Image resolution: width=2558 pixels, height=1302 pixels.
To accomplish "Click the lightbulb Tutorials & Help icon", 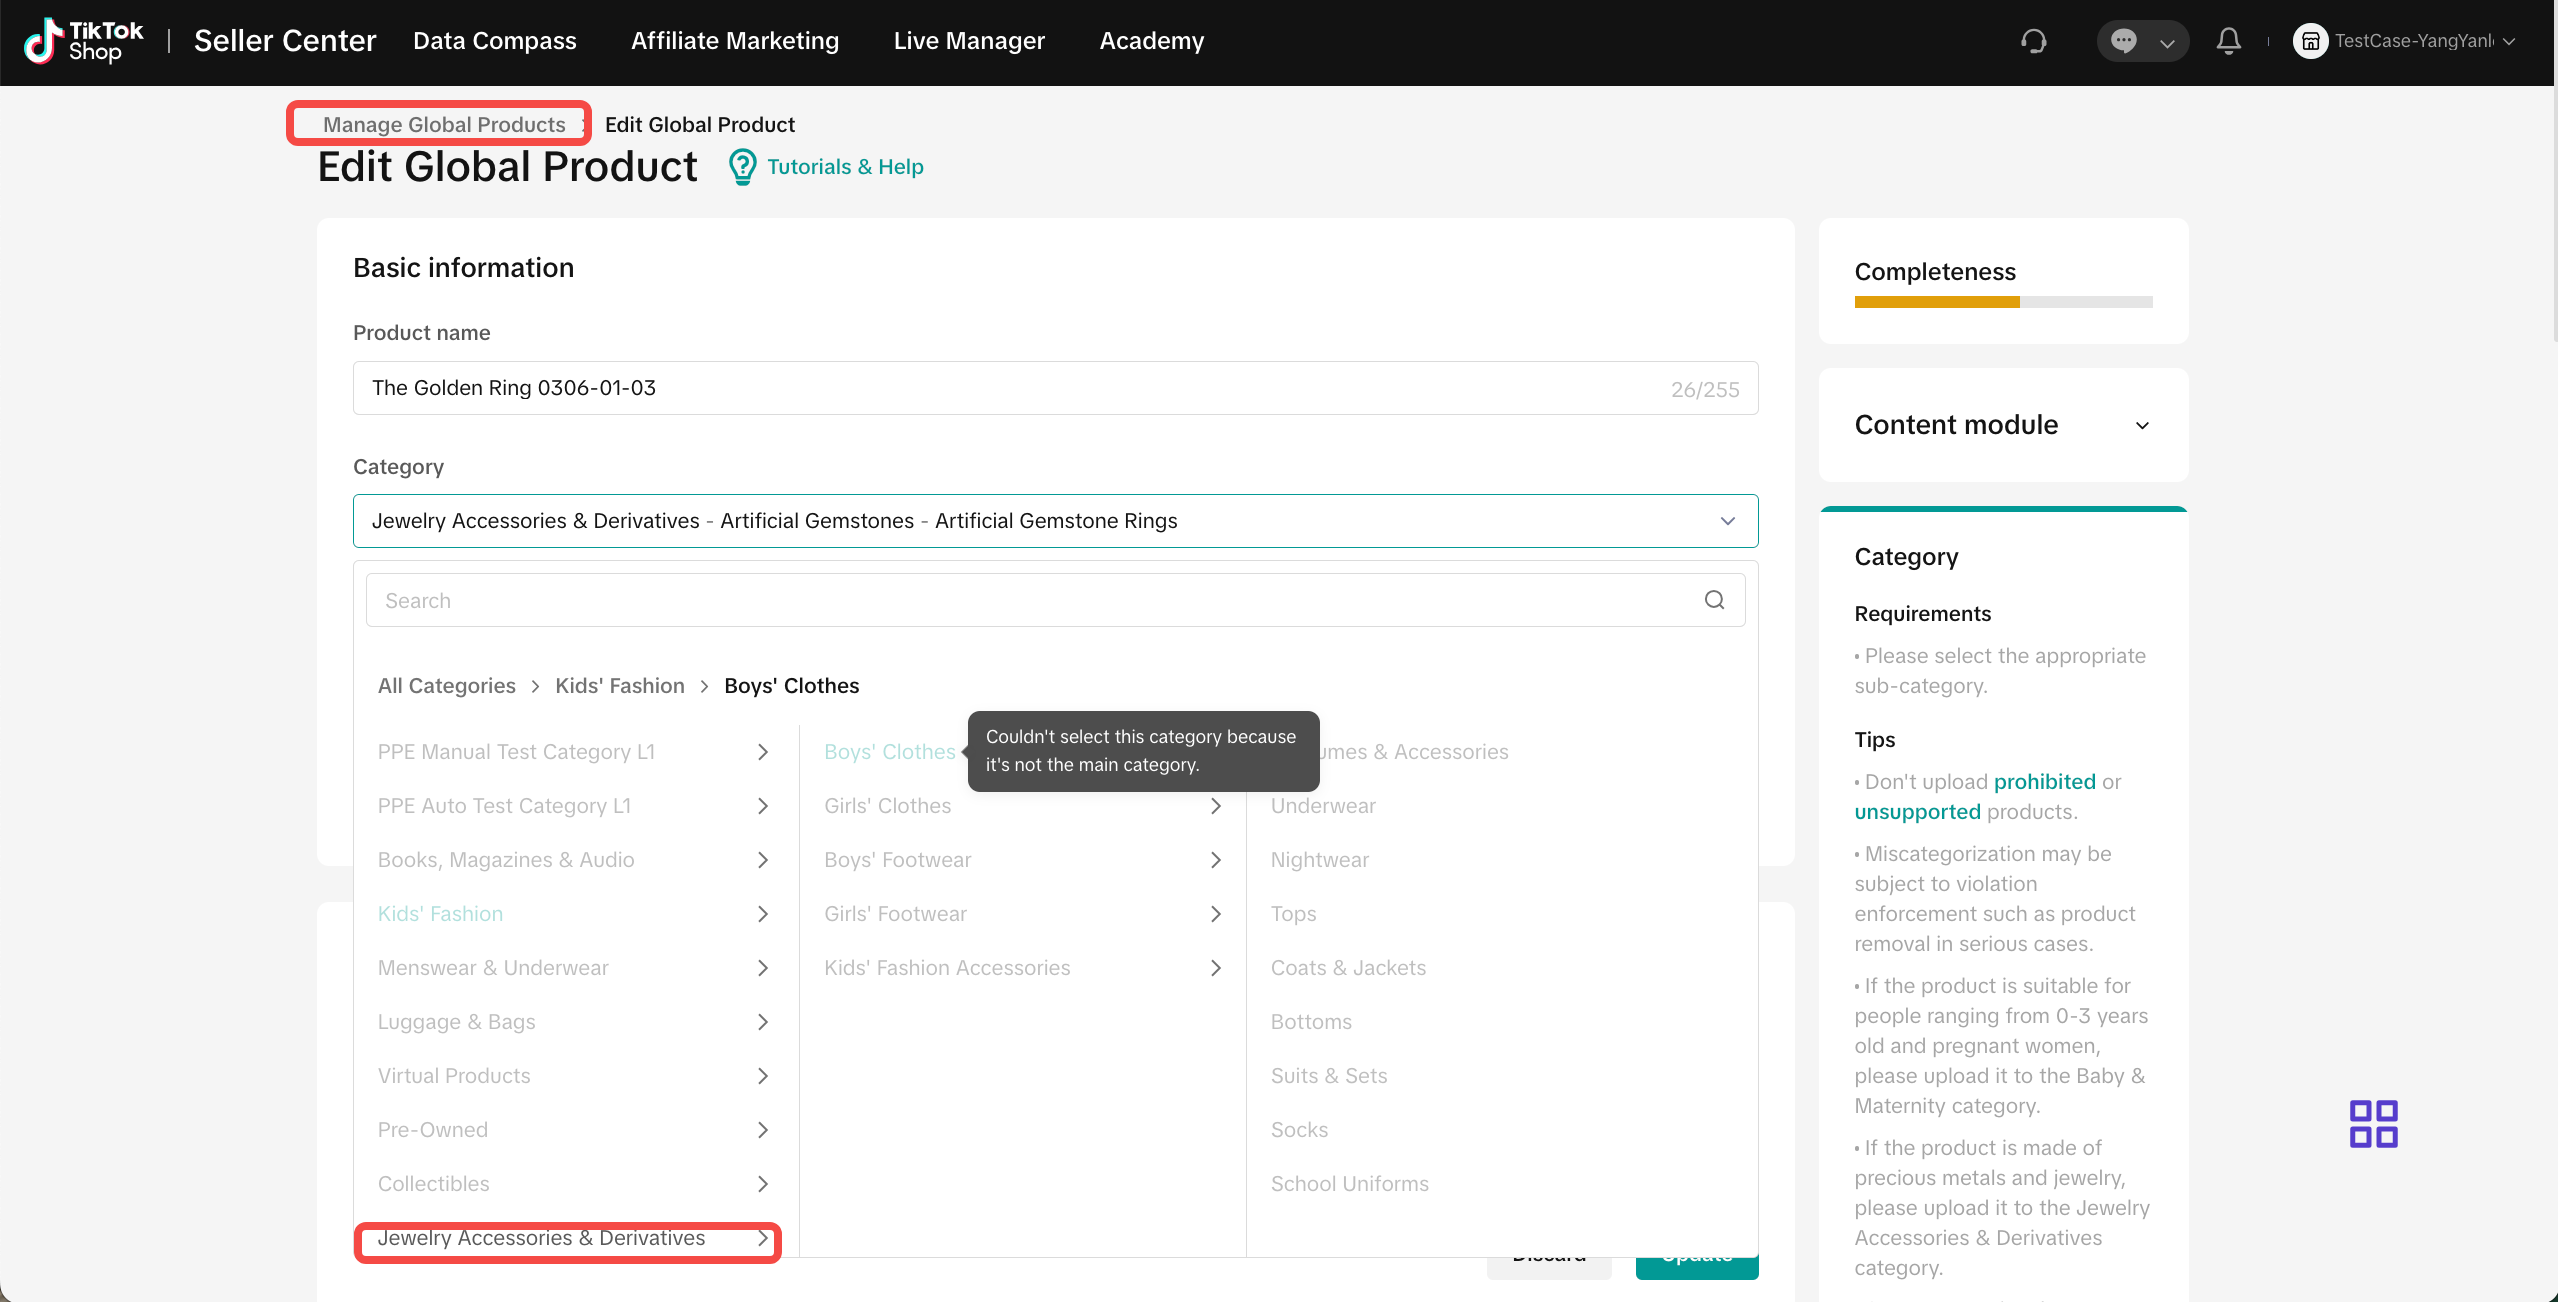I will click(x=742, y=167).
